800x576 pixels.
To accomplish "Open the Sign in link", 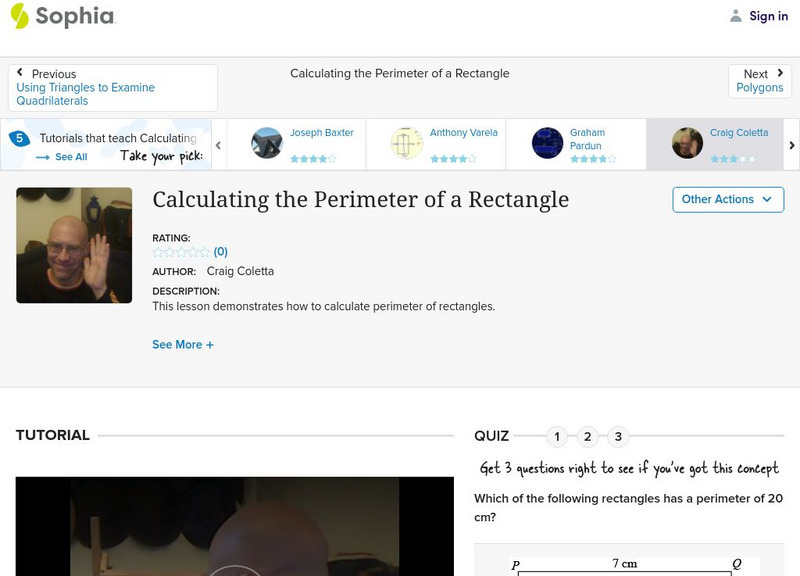I will [768, 16].
